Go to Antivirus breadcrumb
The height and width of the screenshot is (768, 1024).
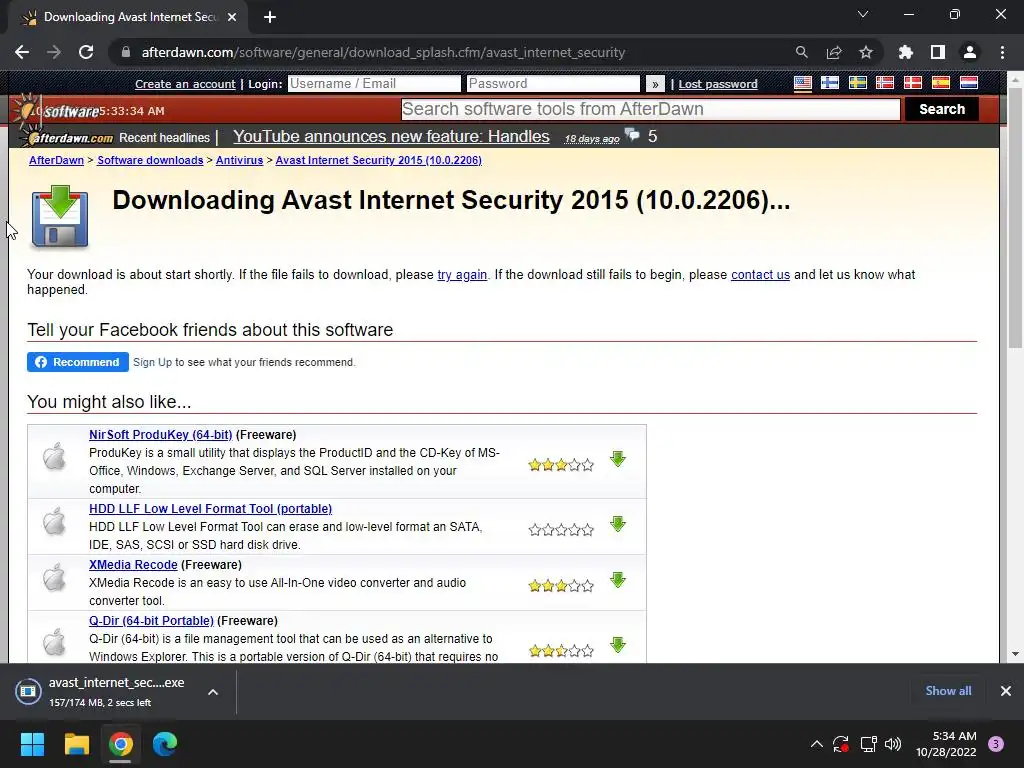pyautogui.click(x=239, y=160)
